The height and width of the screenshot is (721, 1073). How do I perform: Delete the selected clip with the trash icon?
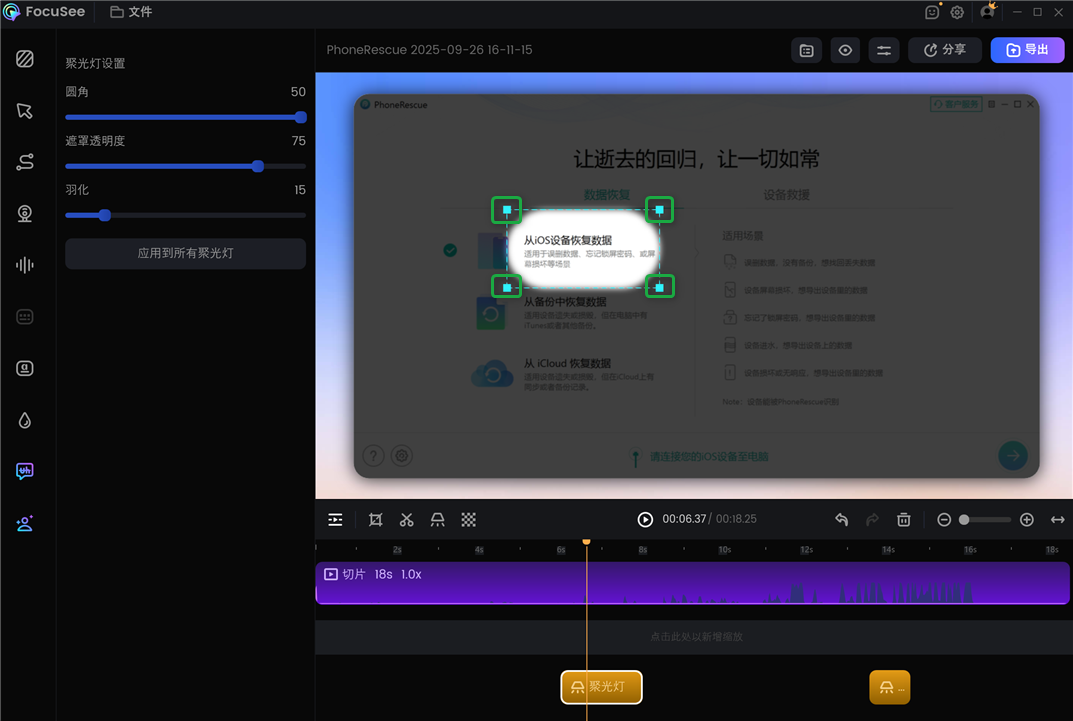click(x=903, y=519)
